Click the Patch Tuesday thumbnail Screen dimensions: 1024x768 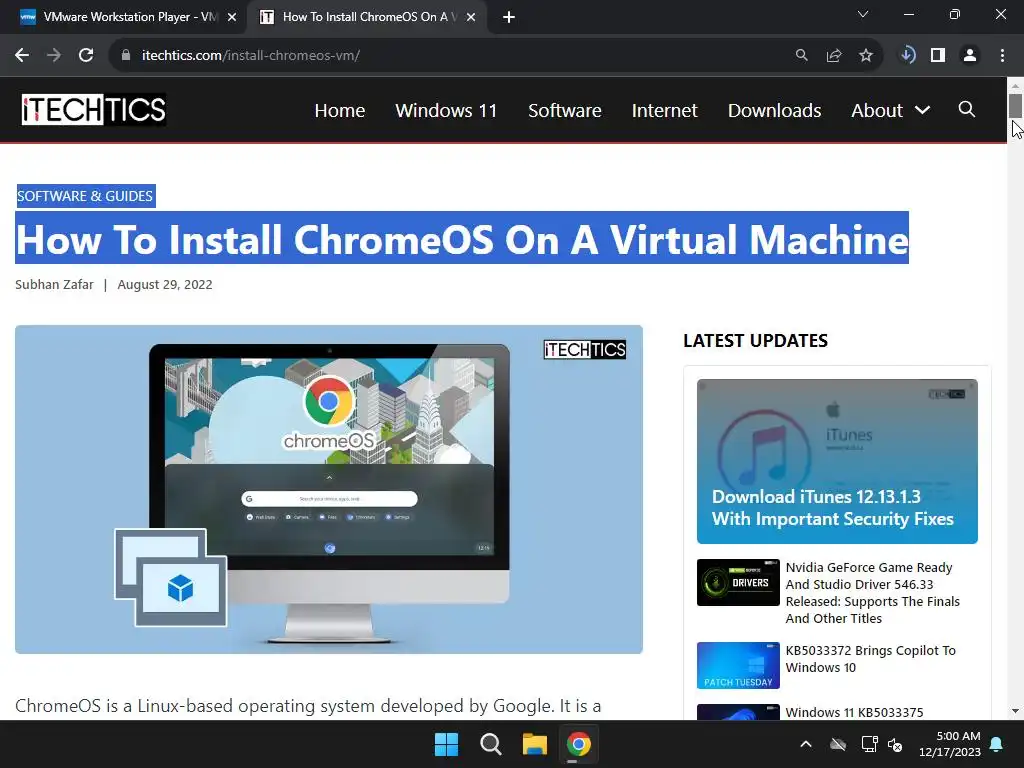(x=738, y=665)
